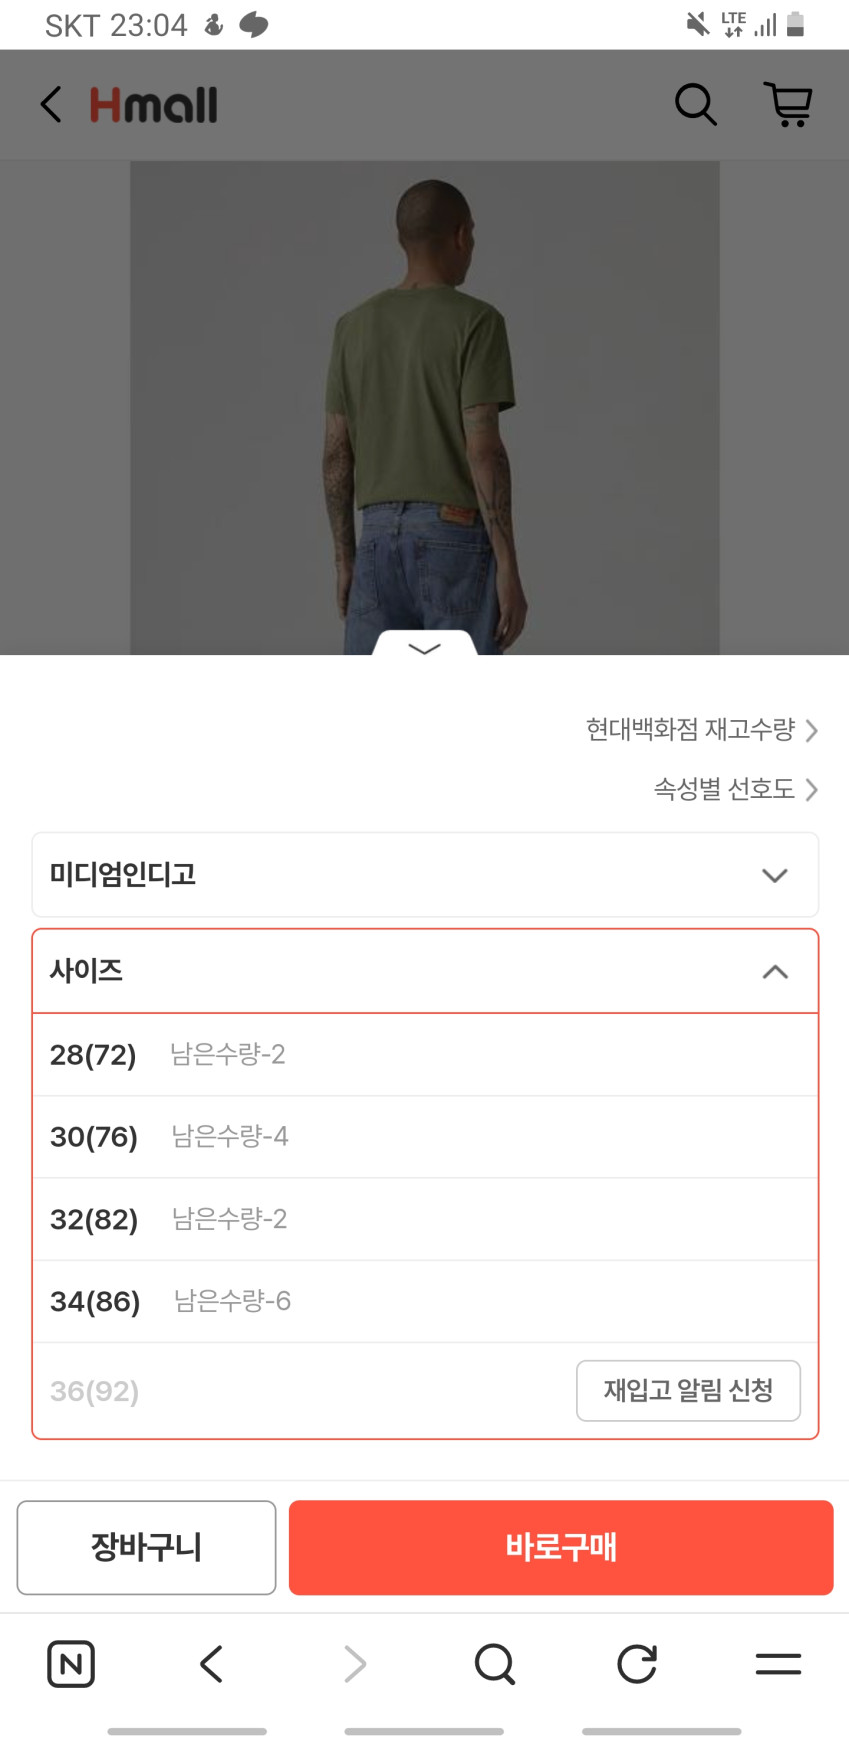
Task: Open the Hmall search icon
Action: click(x=695, y=104)
